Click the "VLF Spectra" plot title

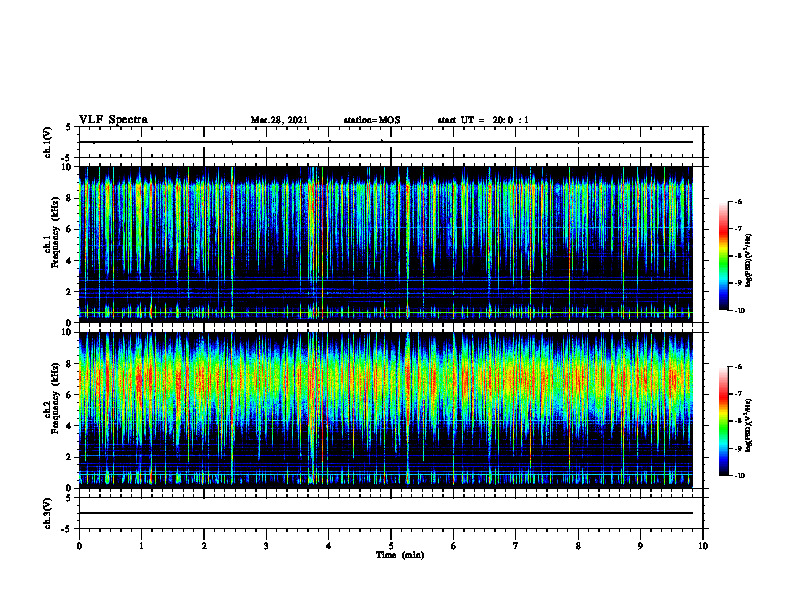(x=113, y=120)
